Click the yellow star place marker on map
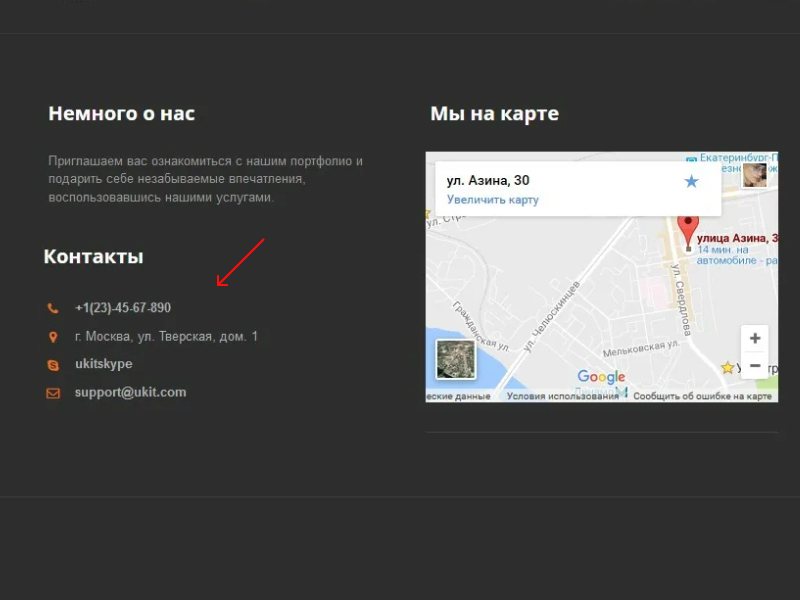The image size is (800, 600). coord(727,368)
